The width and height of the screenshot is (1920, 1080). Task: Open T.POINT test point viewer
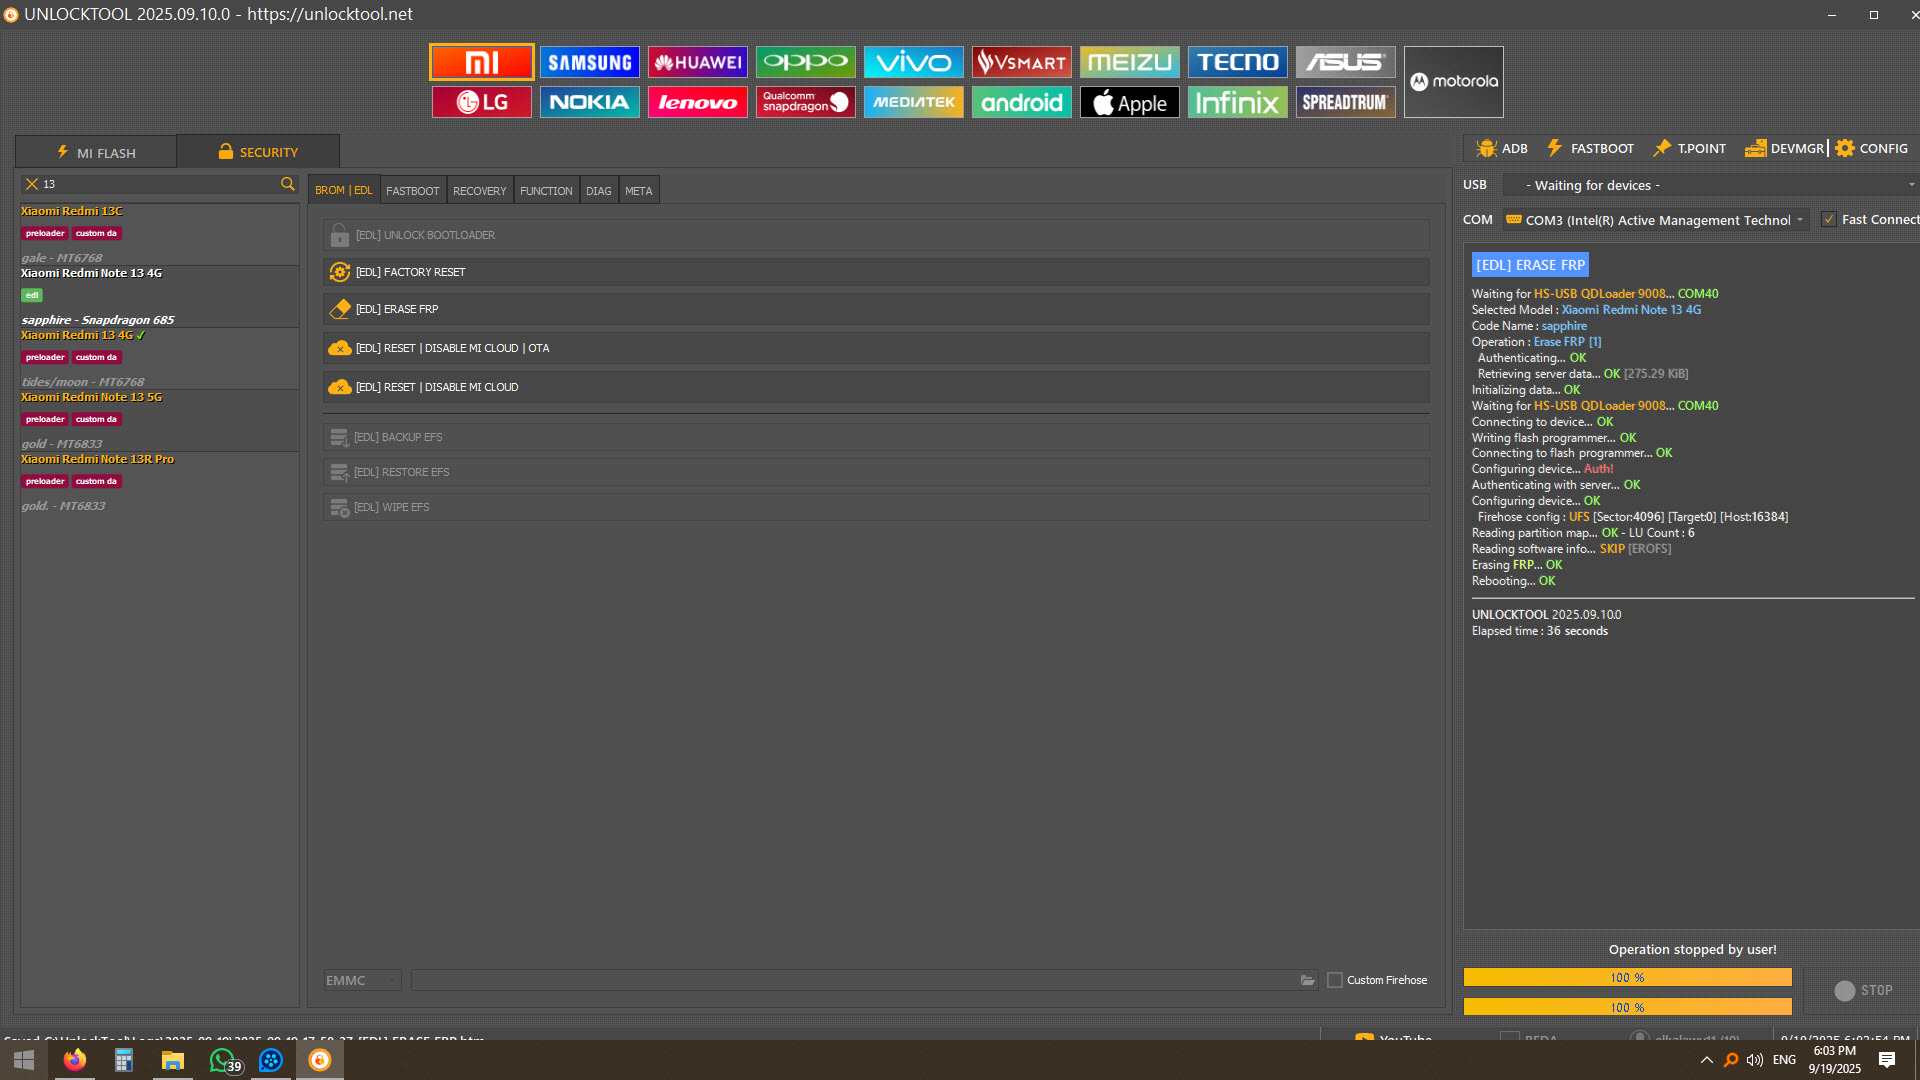tap(1689, 148)
